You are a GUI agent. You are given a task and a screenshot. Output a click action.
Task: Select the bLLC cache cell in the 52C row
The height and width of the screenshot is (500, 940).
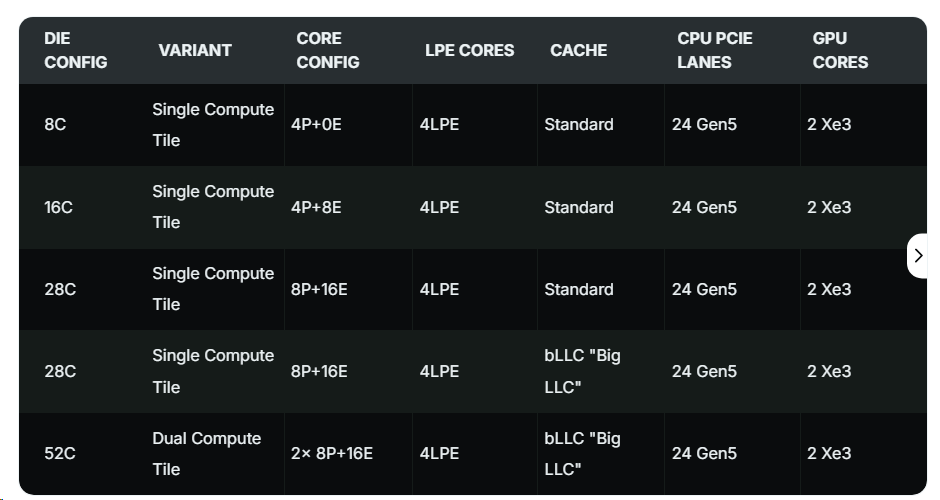coord(583,453)
